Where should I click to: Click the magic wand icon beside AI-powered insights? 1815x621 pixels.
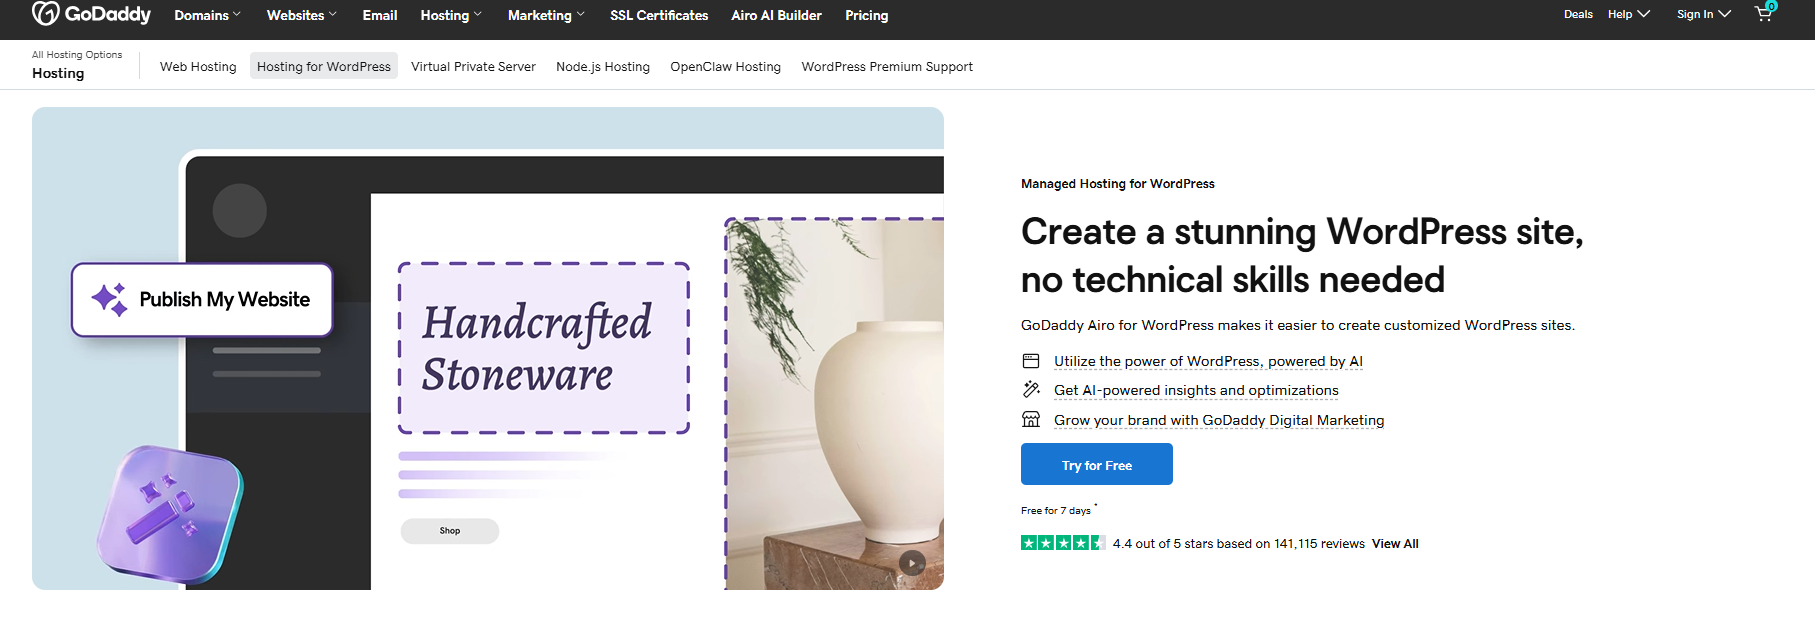point(1031,390)
